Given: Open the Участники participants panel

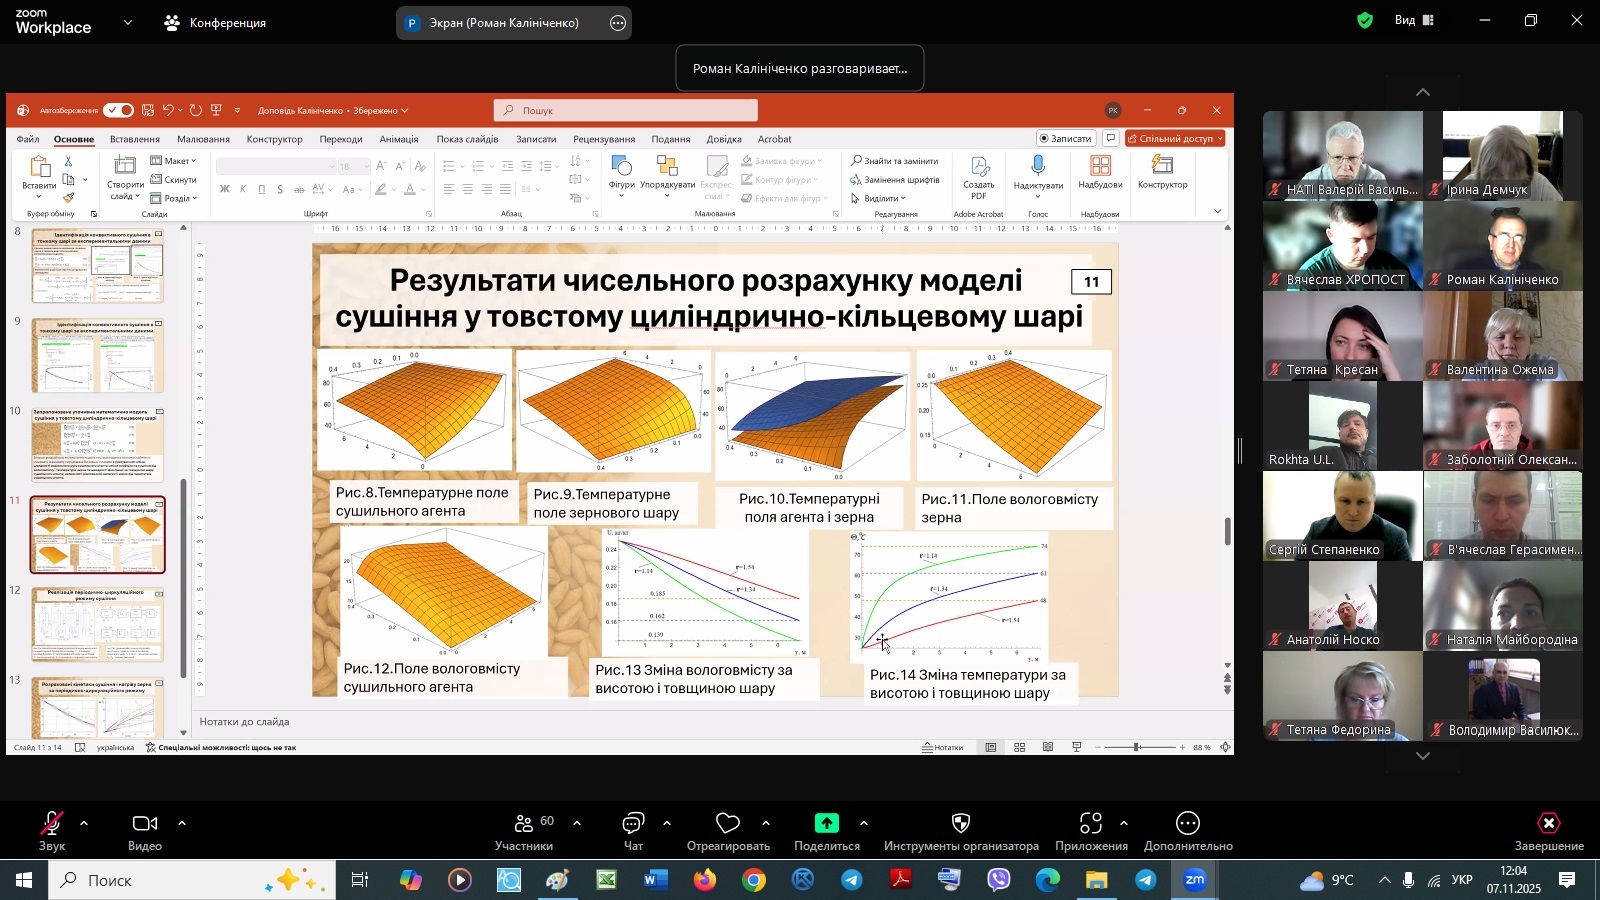Looking at the screenshot, I should coord(524,824).
